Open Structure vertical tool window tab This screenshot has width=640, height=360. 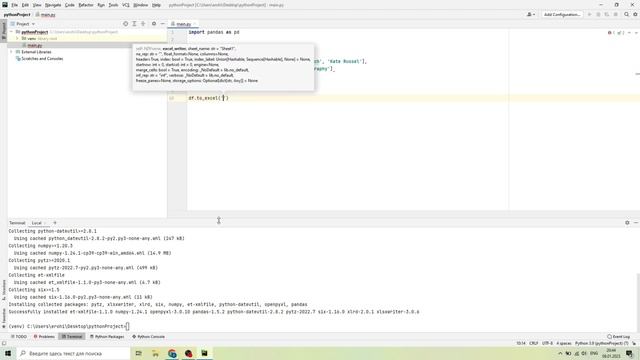[x=4, y=290]
